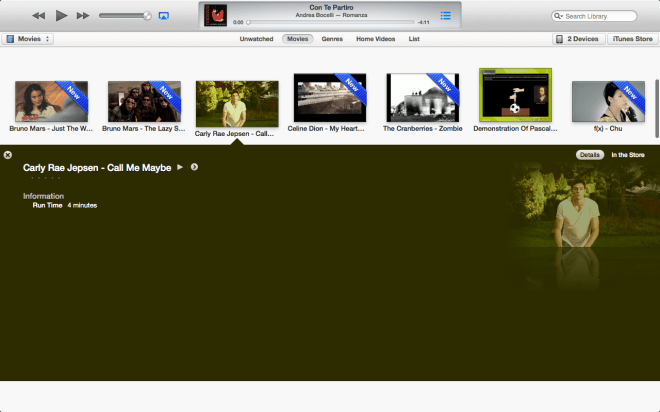The width and height of the screenshot is (660, 412).
Task: Click the Information section label
Action: [x=43, y=196]
